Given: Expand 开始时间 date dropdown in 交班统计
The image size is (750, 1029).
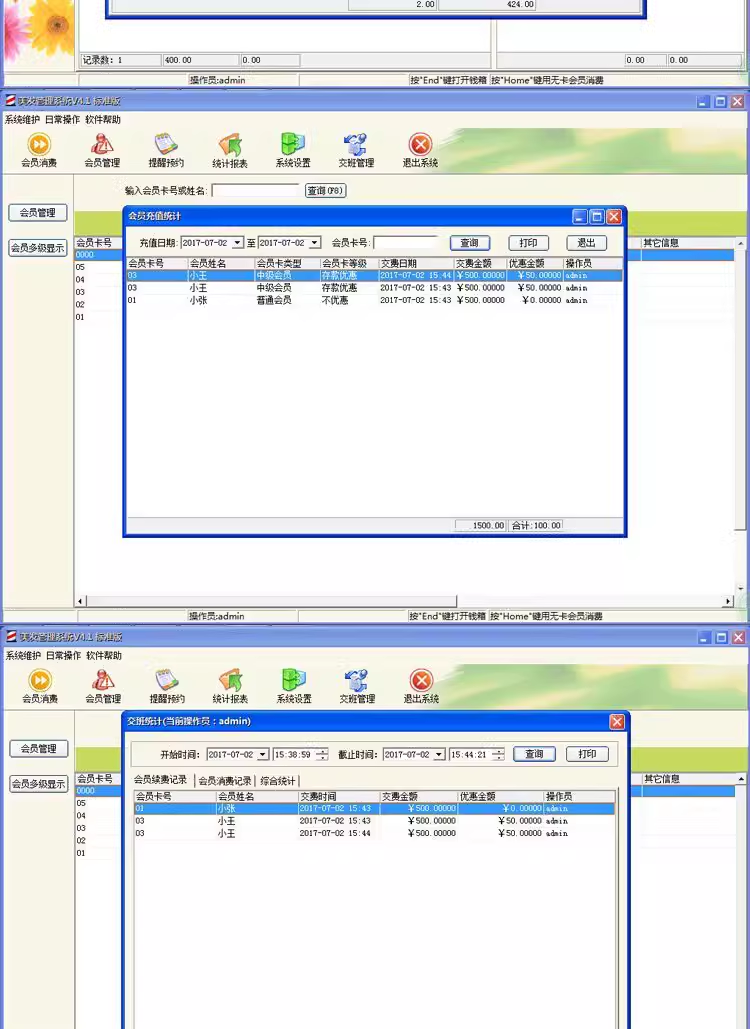Looking at the screenshot, I should point(263,755).
